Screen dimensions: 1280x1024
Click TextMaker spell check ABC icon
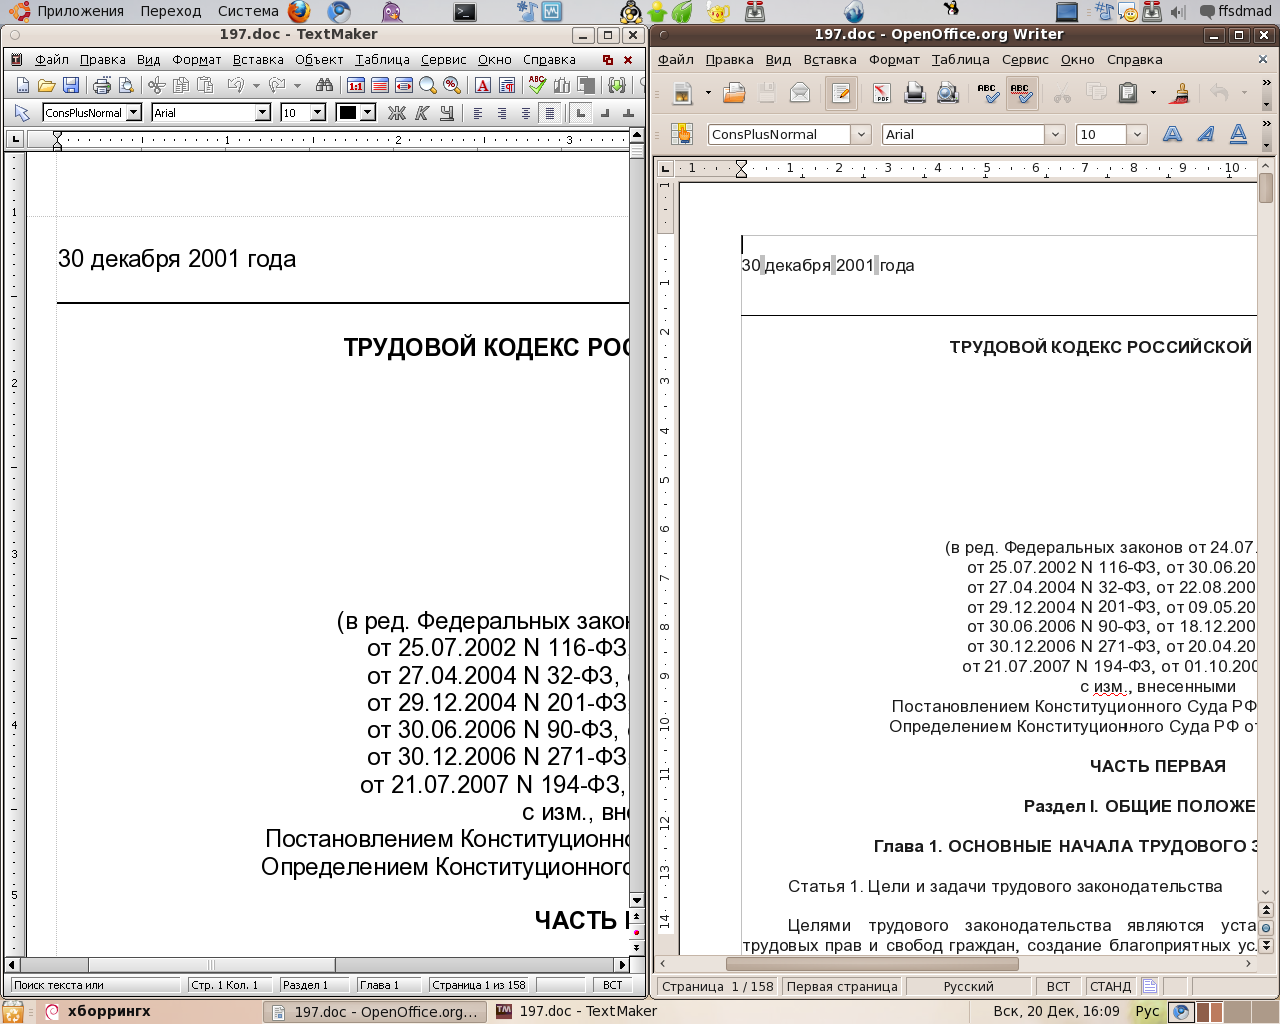pyautogui.click(x=537, y=86)
